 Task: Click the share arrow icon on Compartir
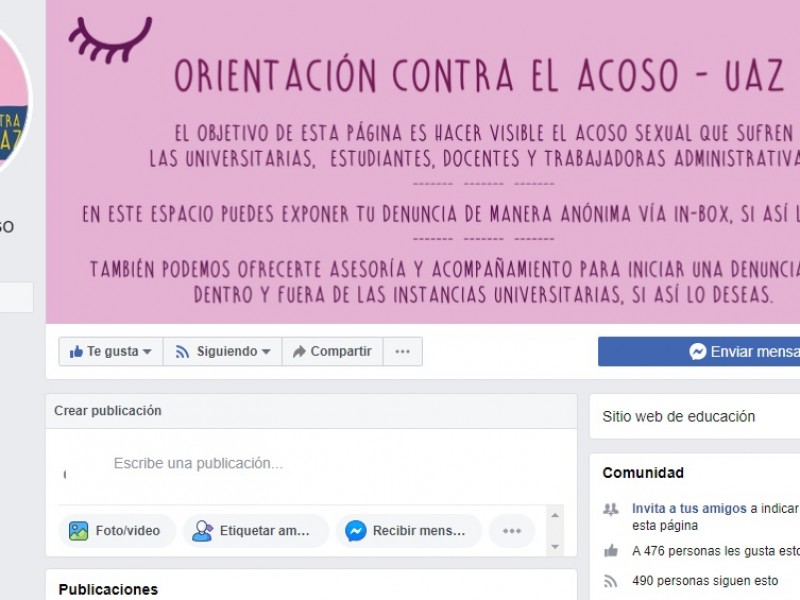click(299, 351)
